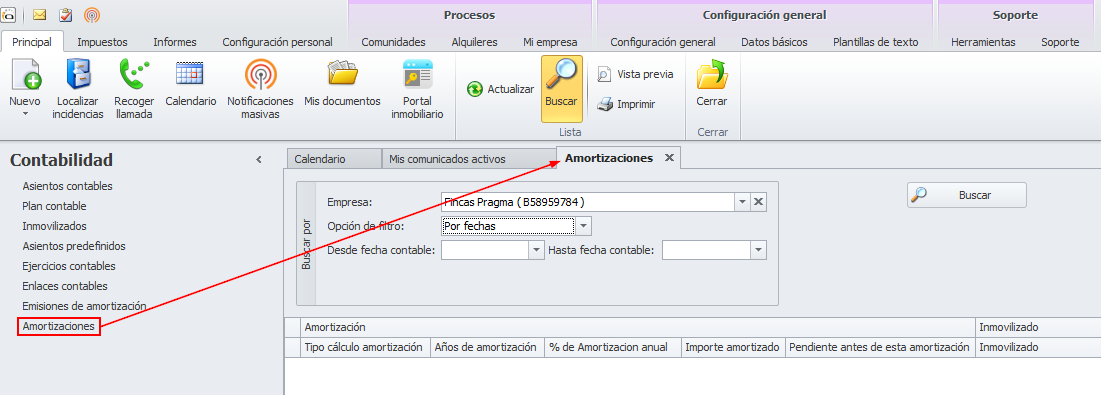Click the envelope icon in quick toolbar
The width and height of the screenshot is (1101, 395).
click(40, 14)
